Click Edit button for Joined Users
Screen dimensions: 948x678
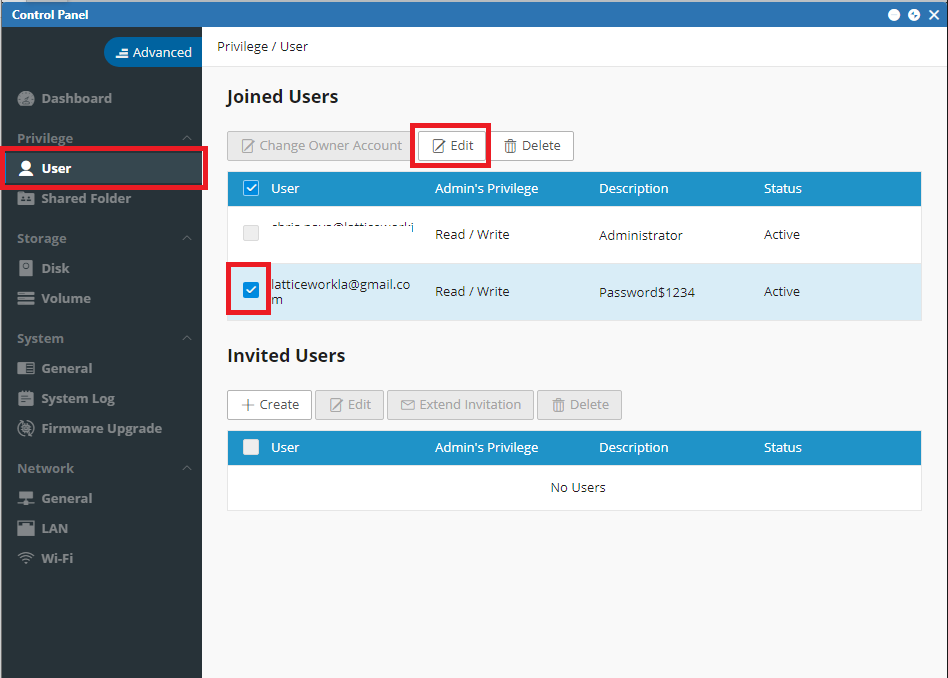click(x=452, y=146)
